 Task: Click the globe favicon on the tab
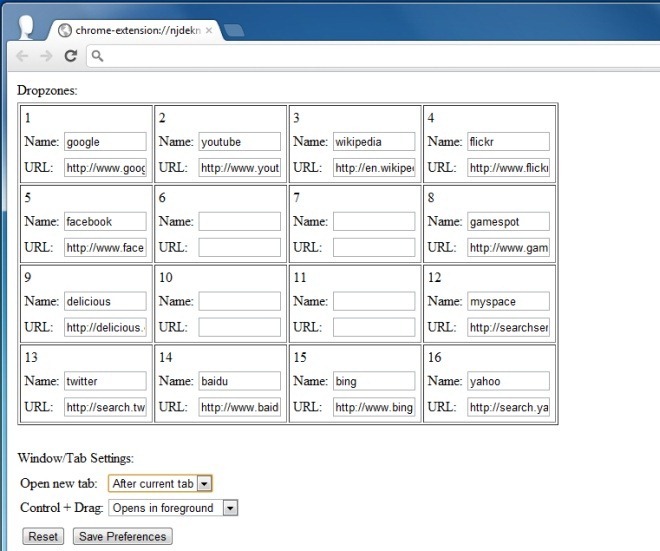click(65, 30)
